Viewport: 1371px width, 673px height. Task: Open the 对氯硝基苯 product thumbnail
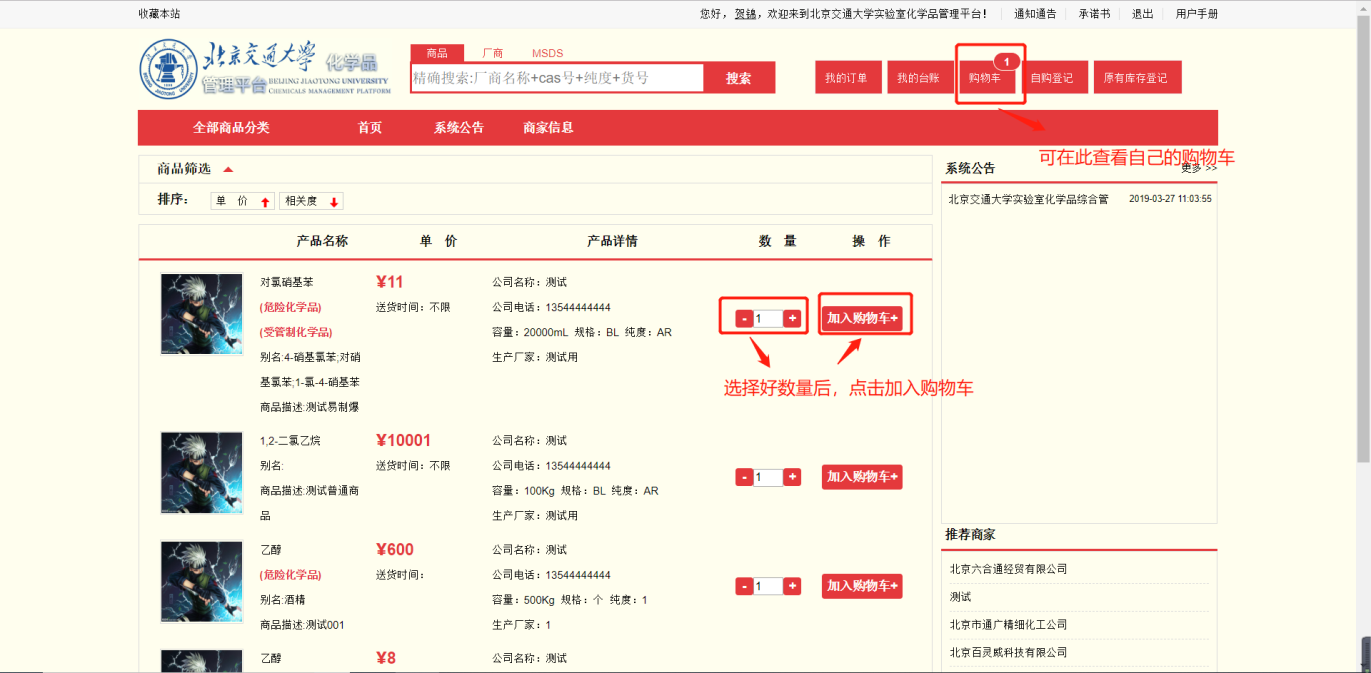point(202,314)
